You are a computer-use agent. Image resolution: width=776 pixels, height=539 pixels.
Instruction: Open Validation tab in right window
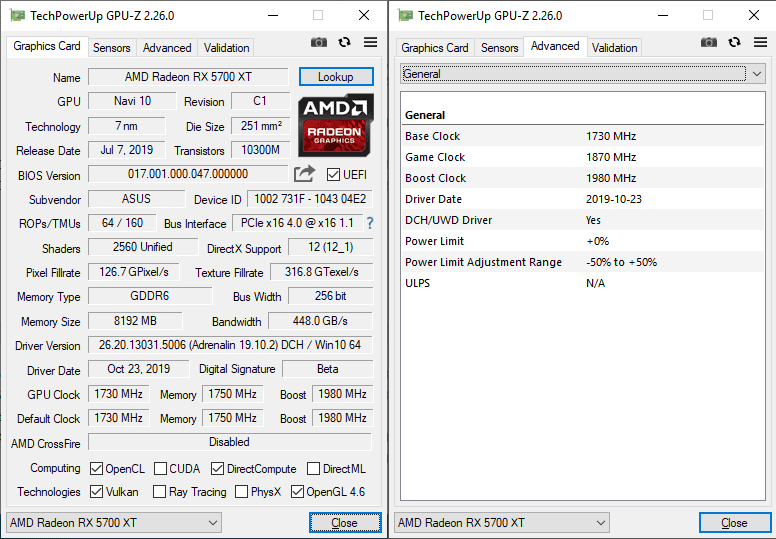coord(615,48)
